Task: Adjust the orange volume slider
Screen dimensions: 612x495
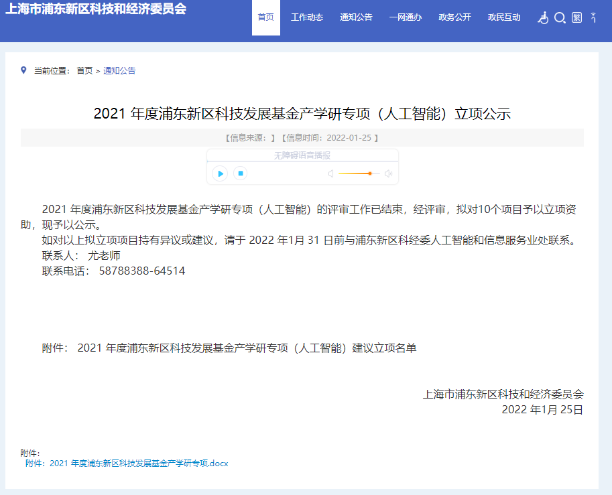Action: pos(369,173)
